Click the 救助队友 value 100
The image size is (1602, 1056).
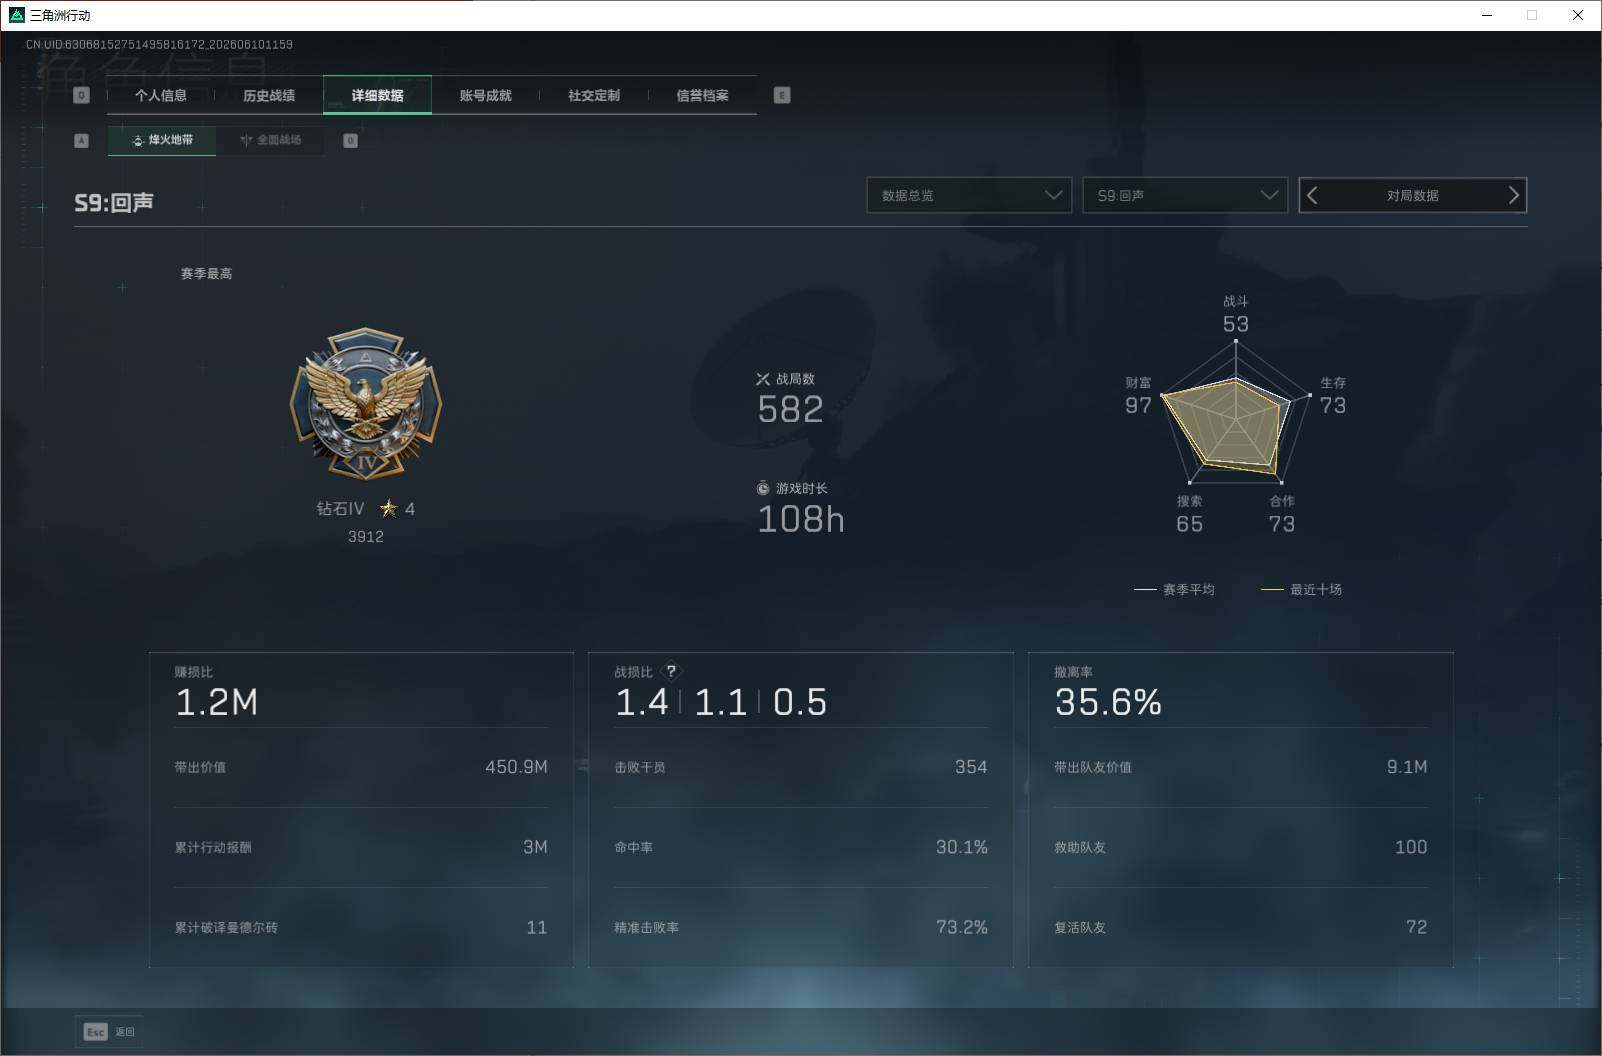[1411, 847]
